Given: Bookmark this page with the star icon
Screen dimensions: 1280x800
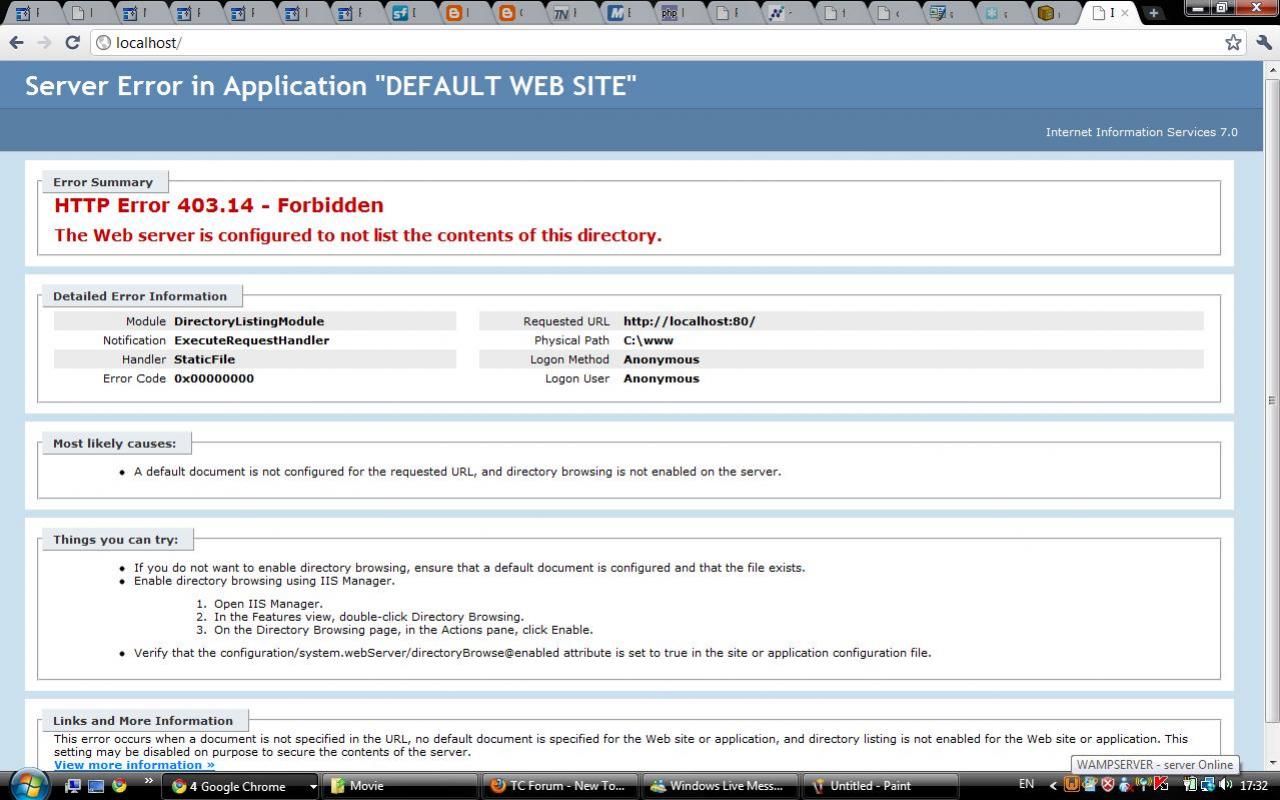Looking at the screenshot, I should (x=1233, y=42).
